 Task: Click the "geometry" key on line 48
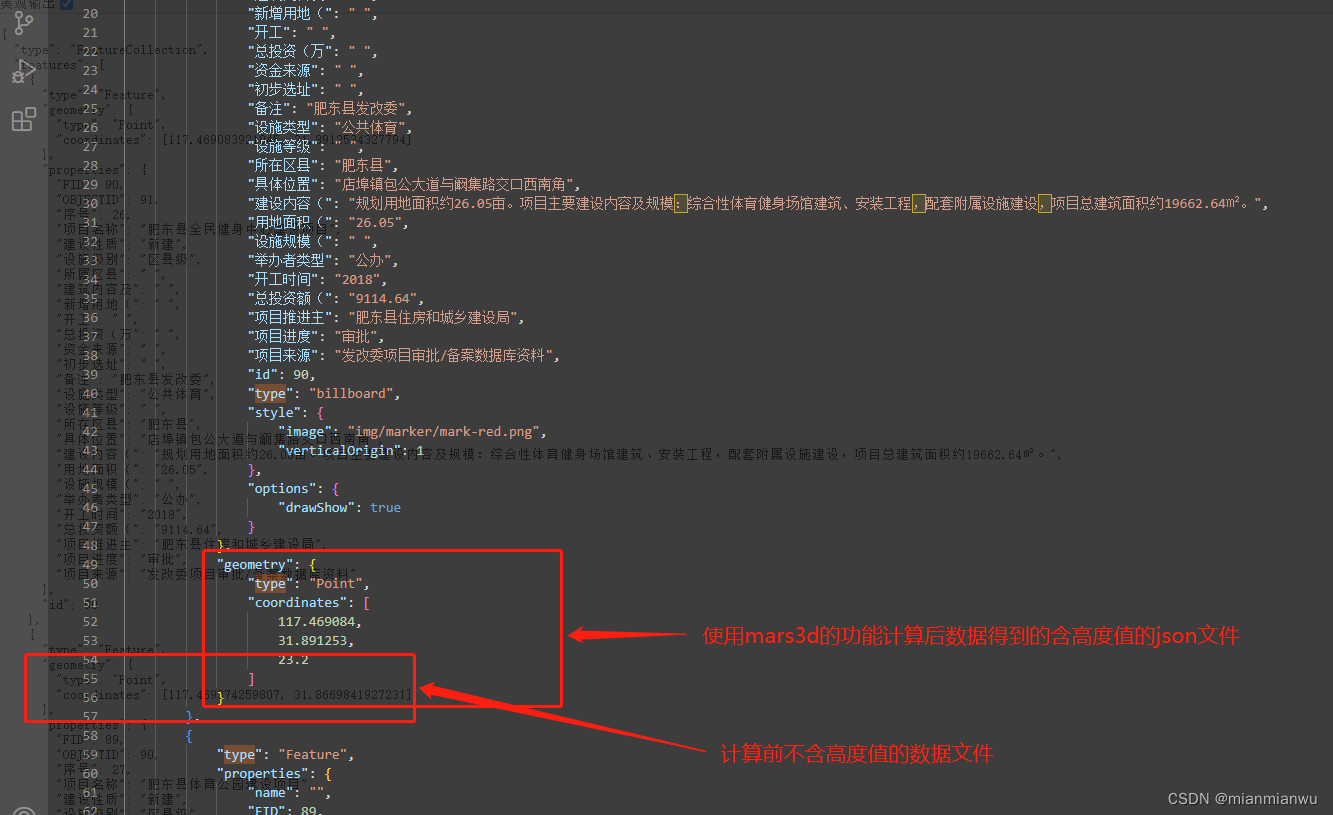coord(255,565)
